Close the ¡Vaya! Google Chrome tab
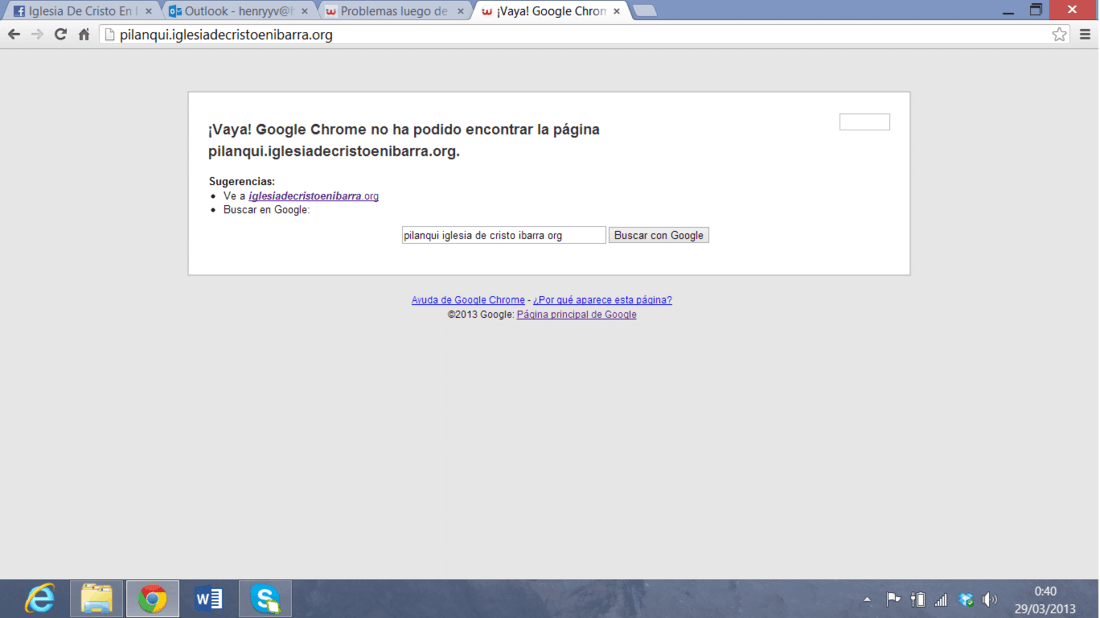This screenshot has width=1100, height=618. pos(617,11)
